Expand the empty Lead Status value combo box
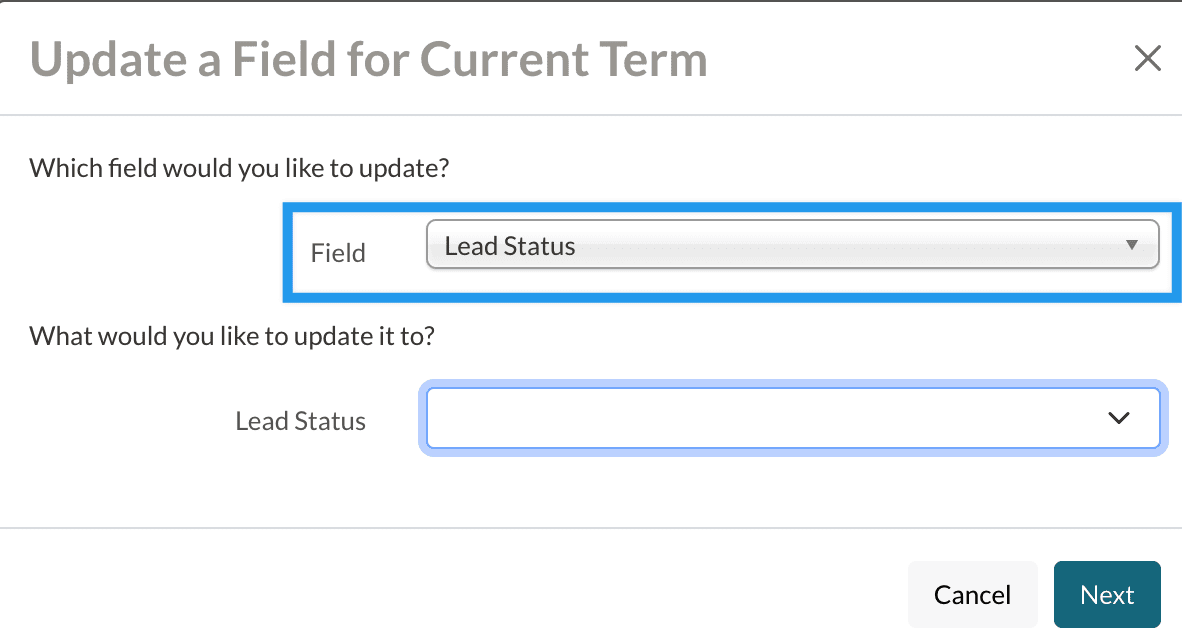Screen dimensions: 1182x642 792,418
